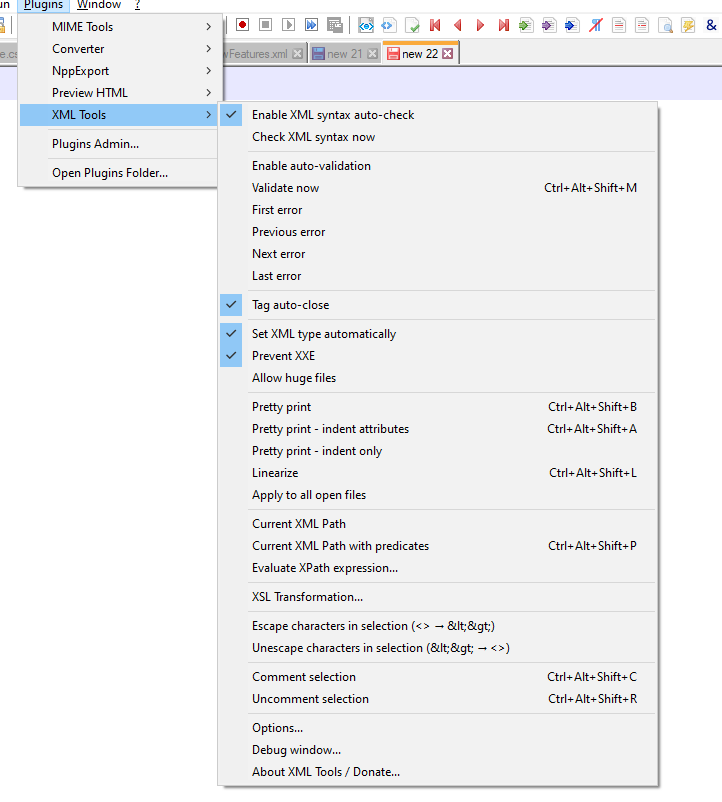722x802 pixels.
Task: Toggle Apply to all open files
Action: pyautogui.click(x=437, y=495)
